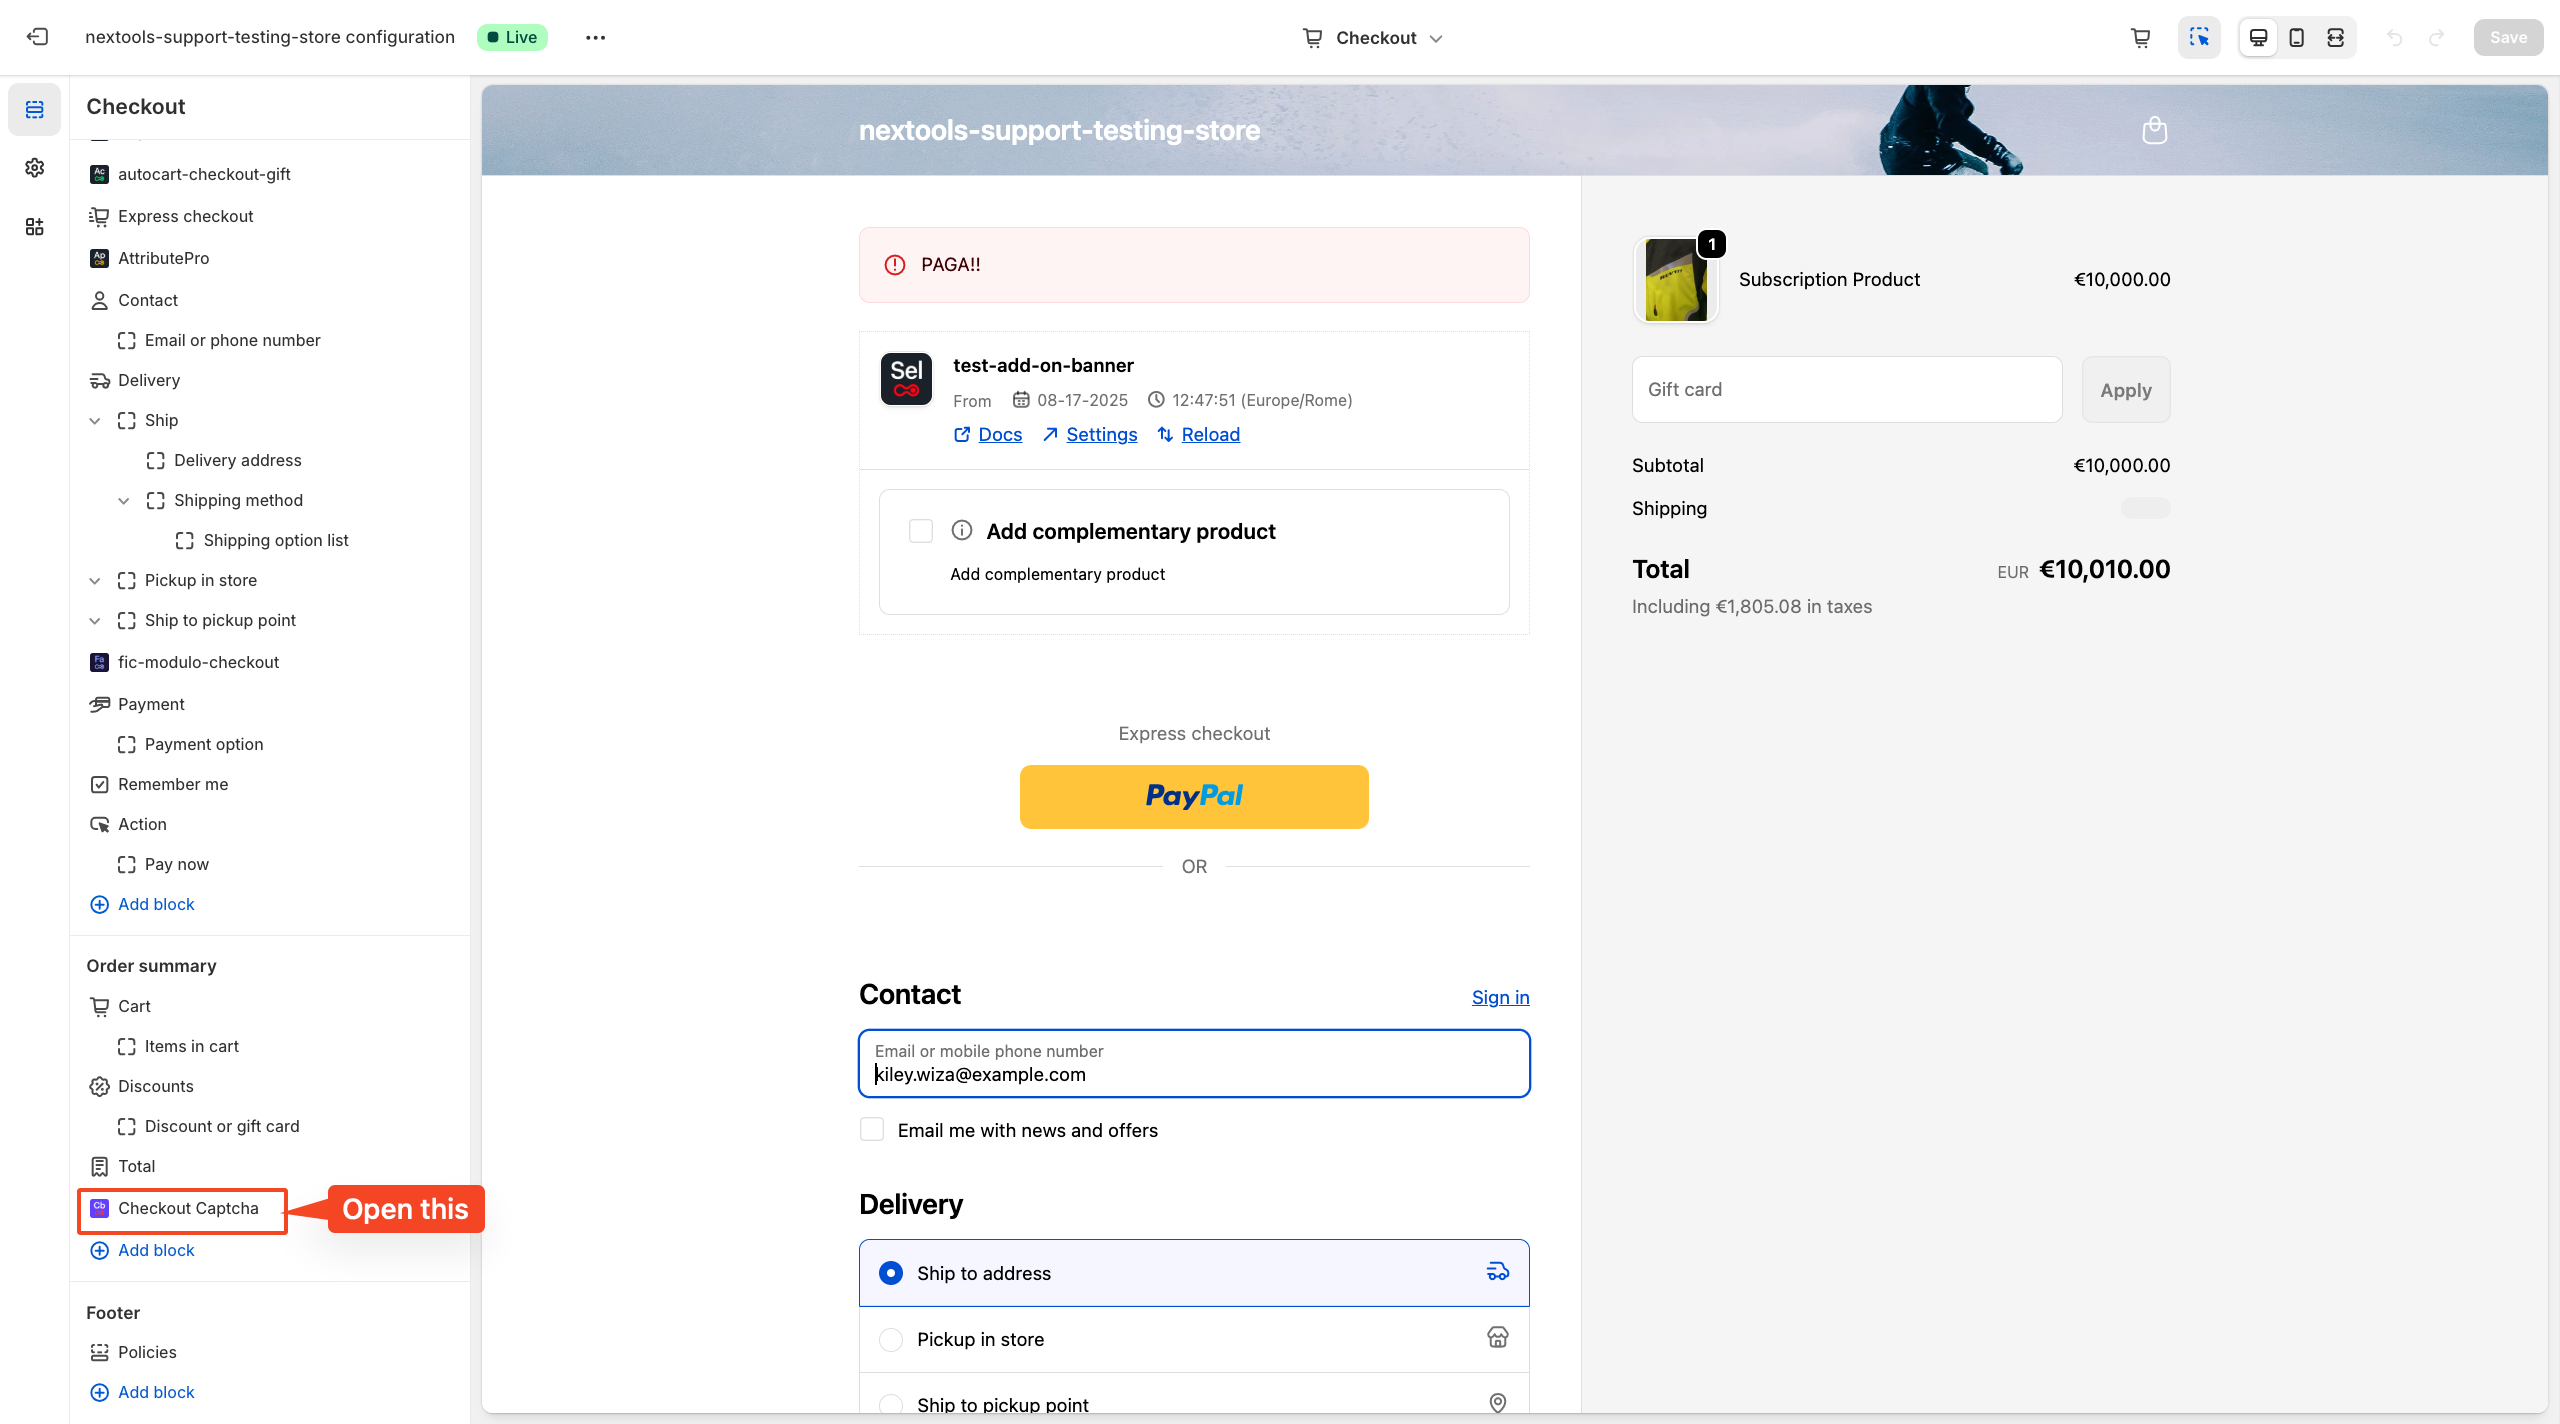Switch to fullscreen preview icon
The height and width of the screenshot is (1424, 2560).
[2335, 37]
